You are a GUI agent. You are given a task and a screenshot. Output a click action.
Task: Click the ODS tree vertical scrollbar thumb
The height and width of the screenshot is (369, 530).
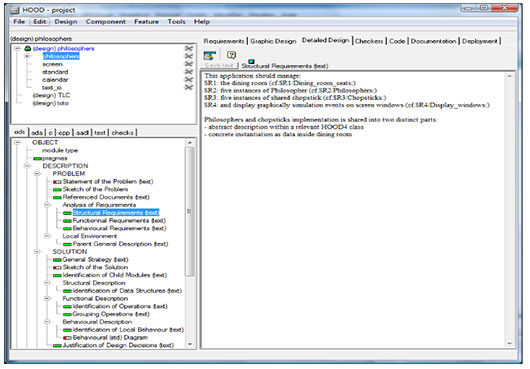point(190,211)
